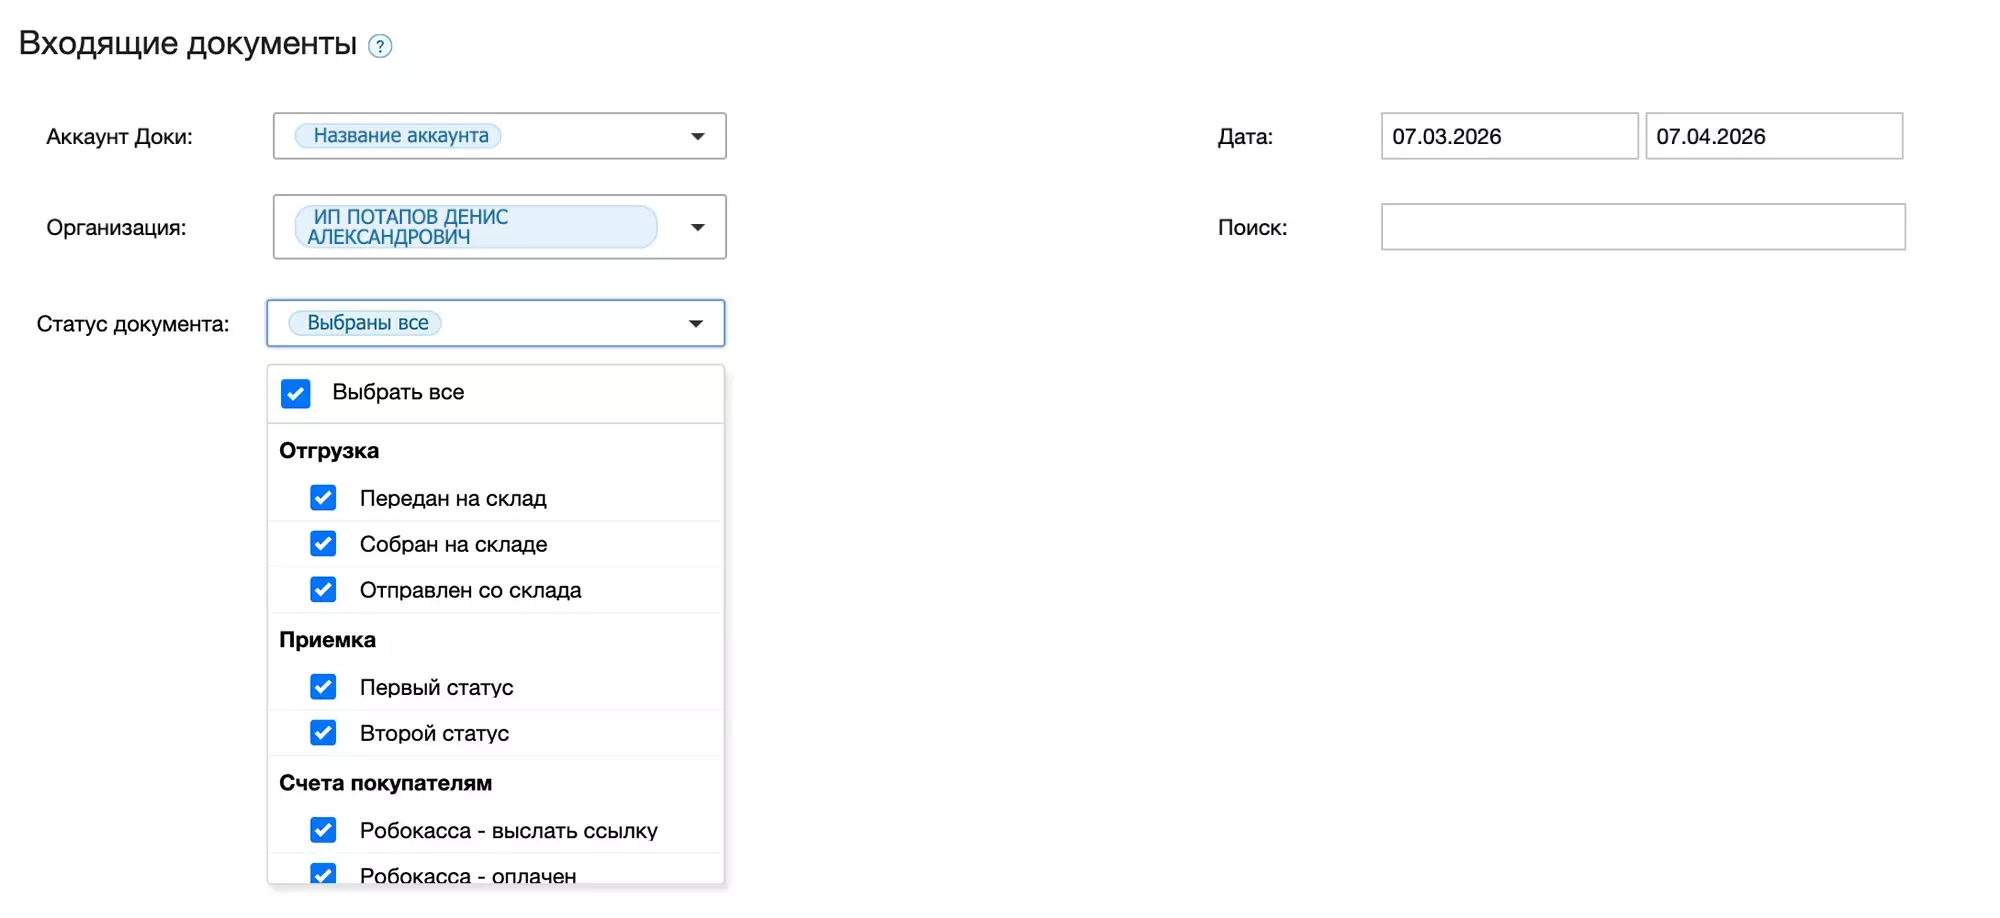The width and height of the screenshot is (2000, 918).
Task: Uncheck 'Передан на склад' status
Action: pyautogui.click(x=323, y=498)
